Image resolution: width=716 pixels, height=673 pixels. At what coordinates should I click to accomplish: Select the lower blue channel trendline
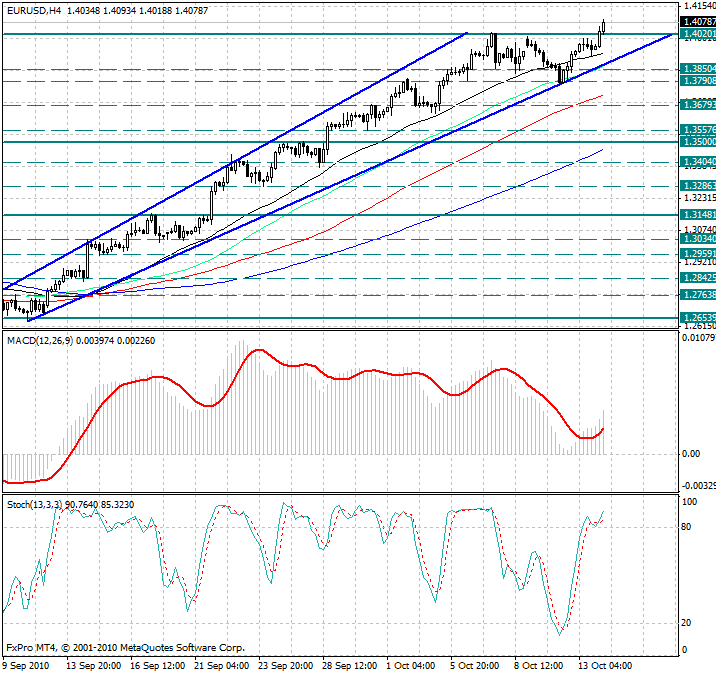(350, 178)
